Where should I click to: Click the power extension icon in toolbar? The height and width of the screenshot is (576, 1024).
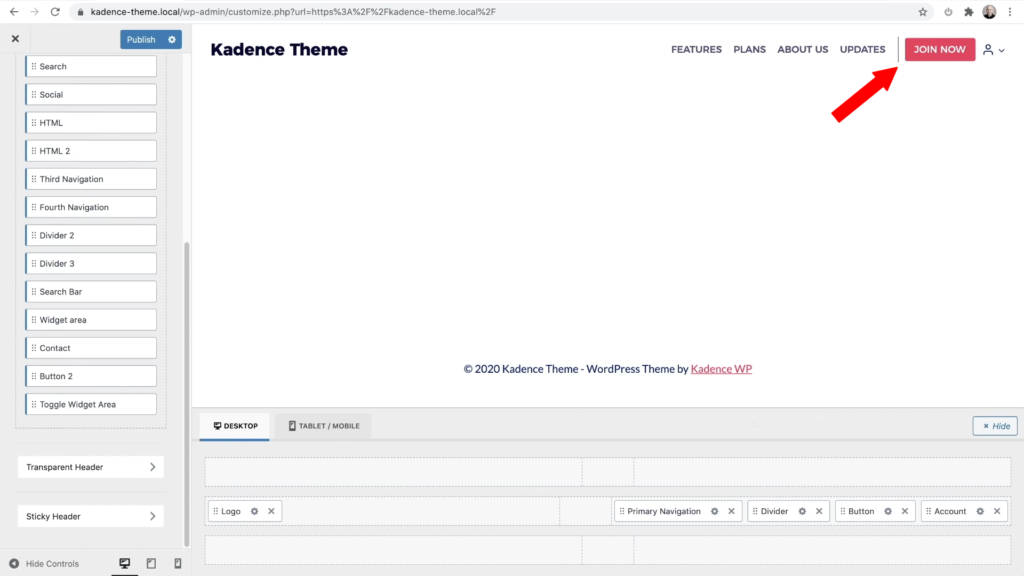tap(948, 12)
